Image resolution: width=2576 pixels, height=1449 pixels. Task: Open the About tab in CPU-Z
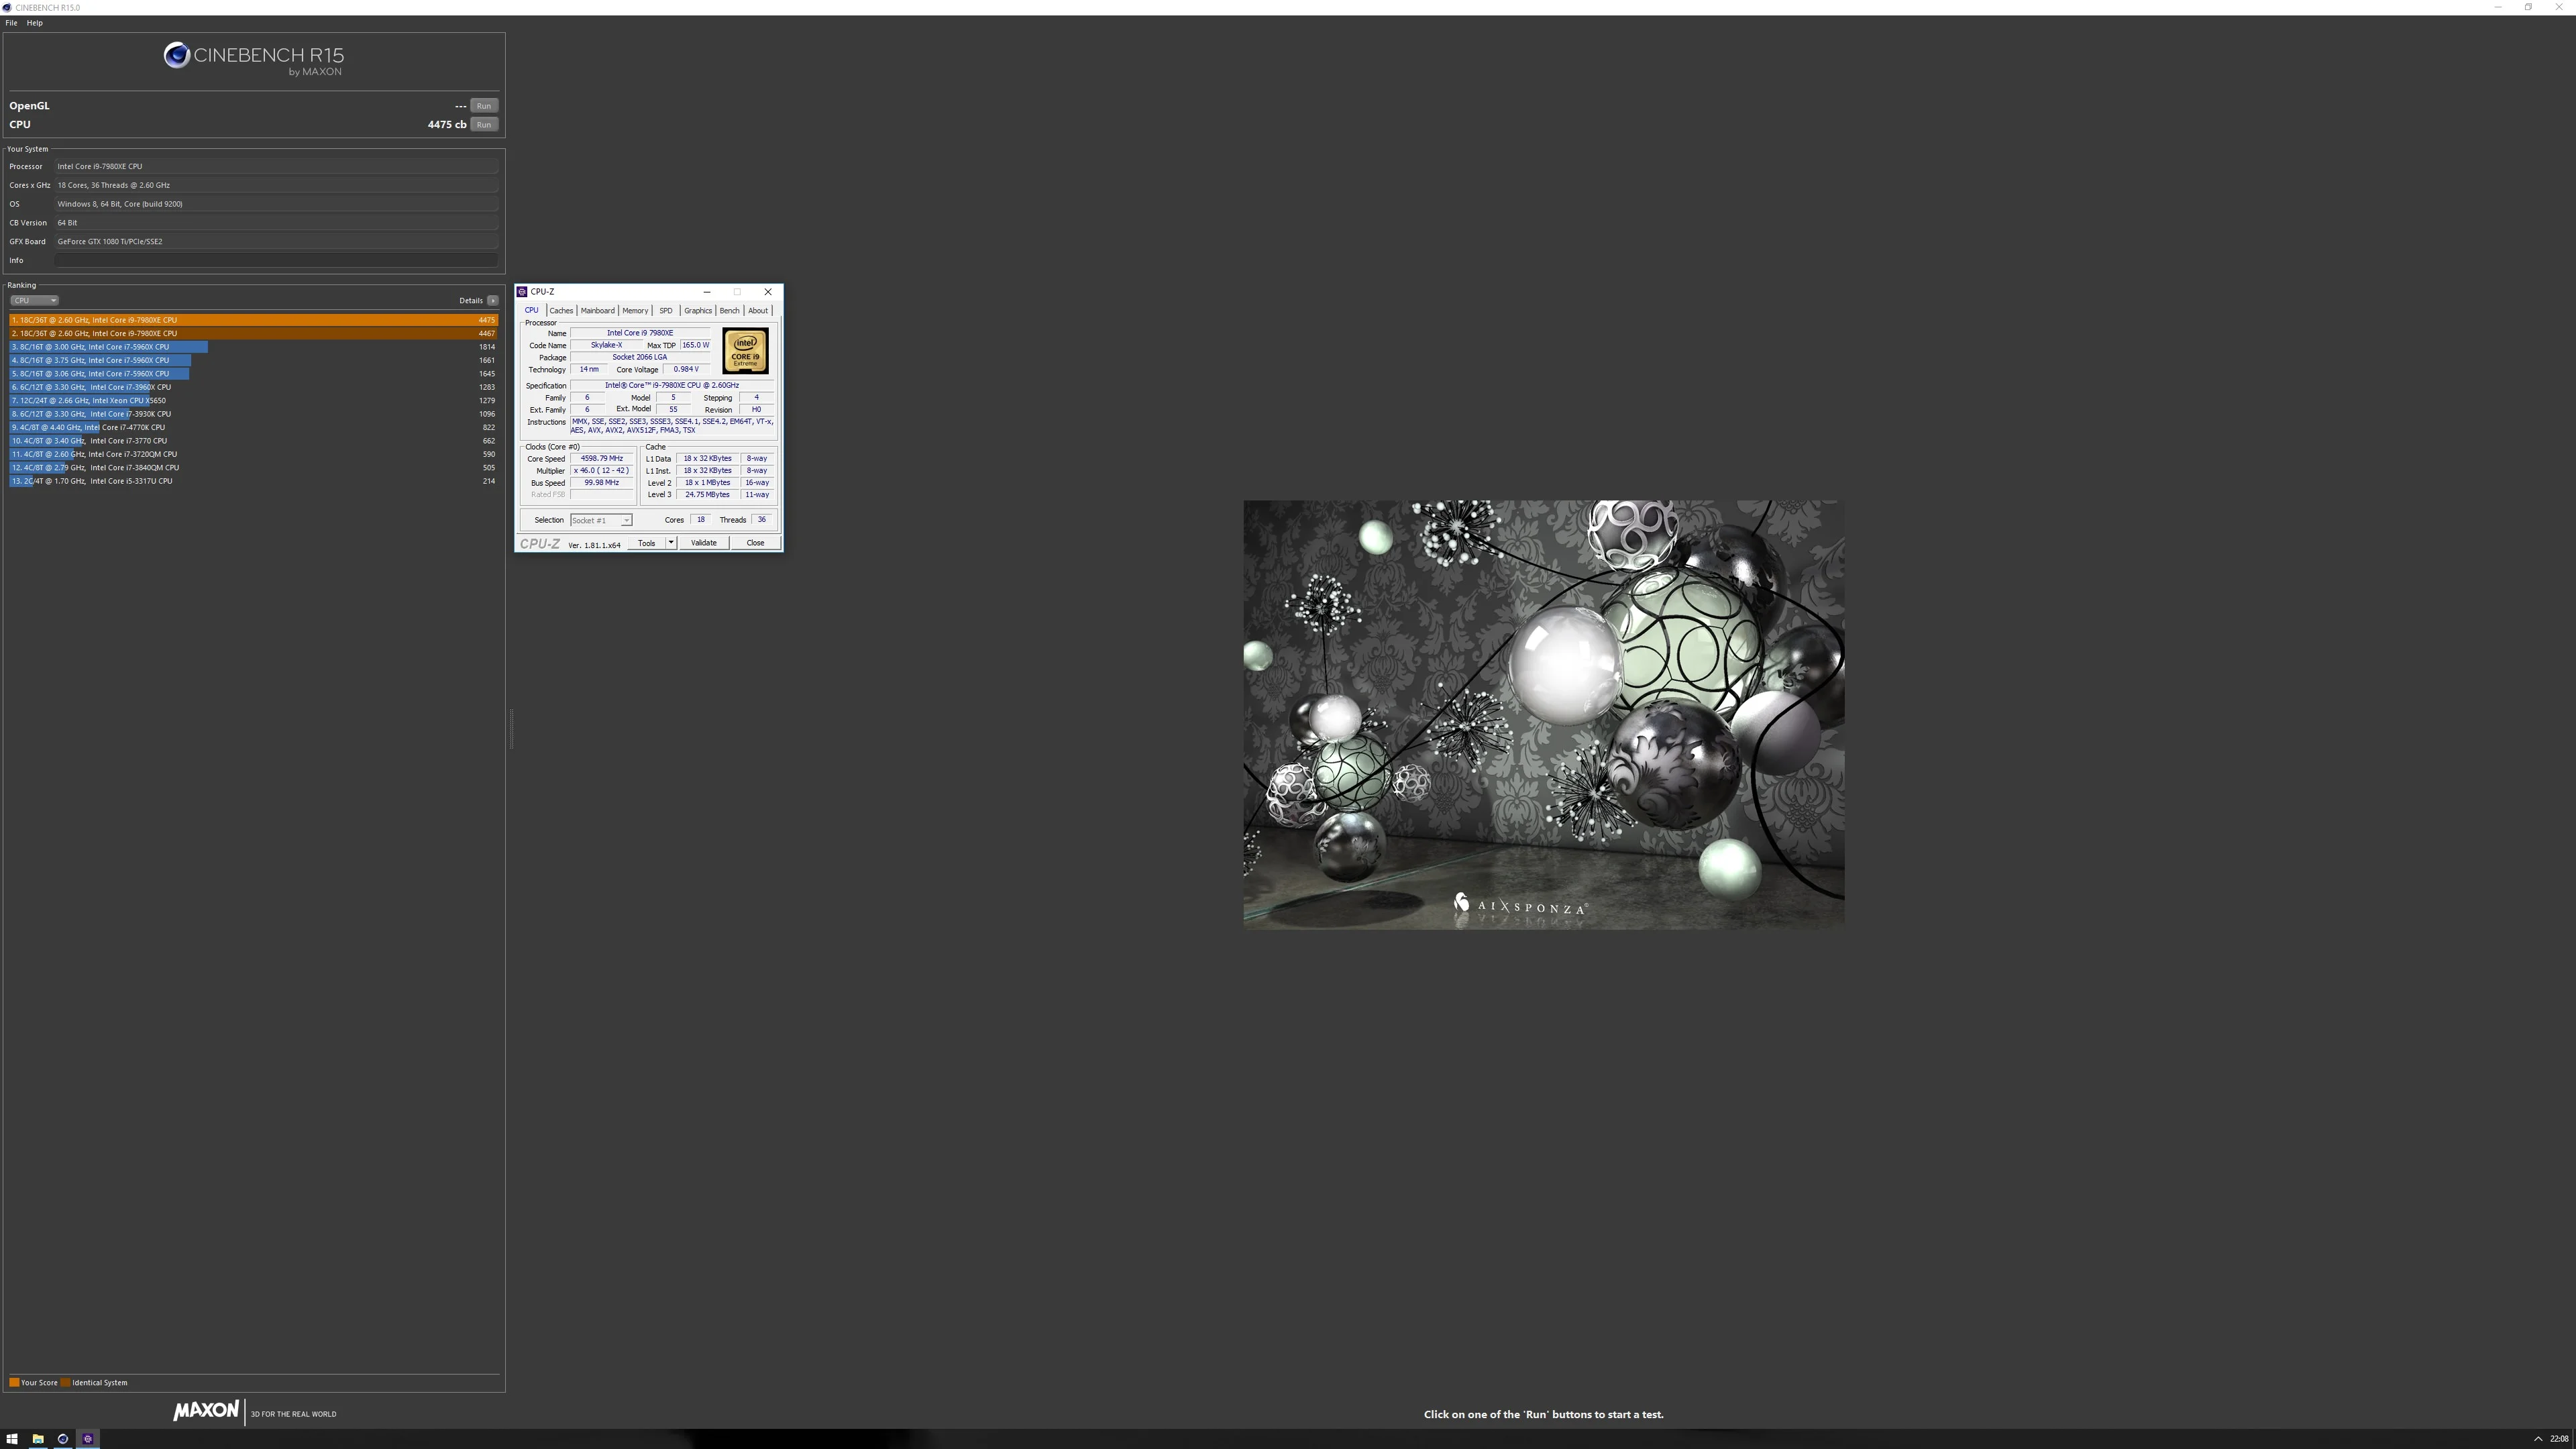coord(758,311)
